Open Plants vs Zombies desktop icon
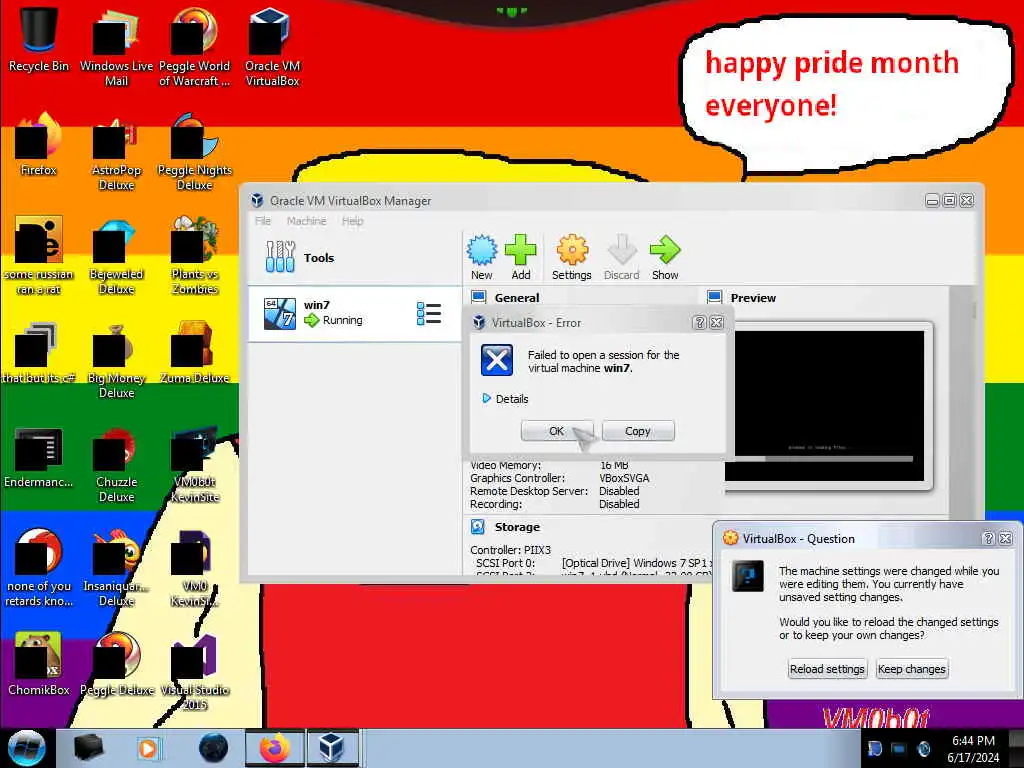The height and width of the screenshot is (768, 1024). (x=195, y=256)
